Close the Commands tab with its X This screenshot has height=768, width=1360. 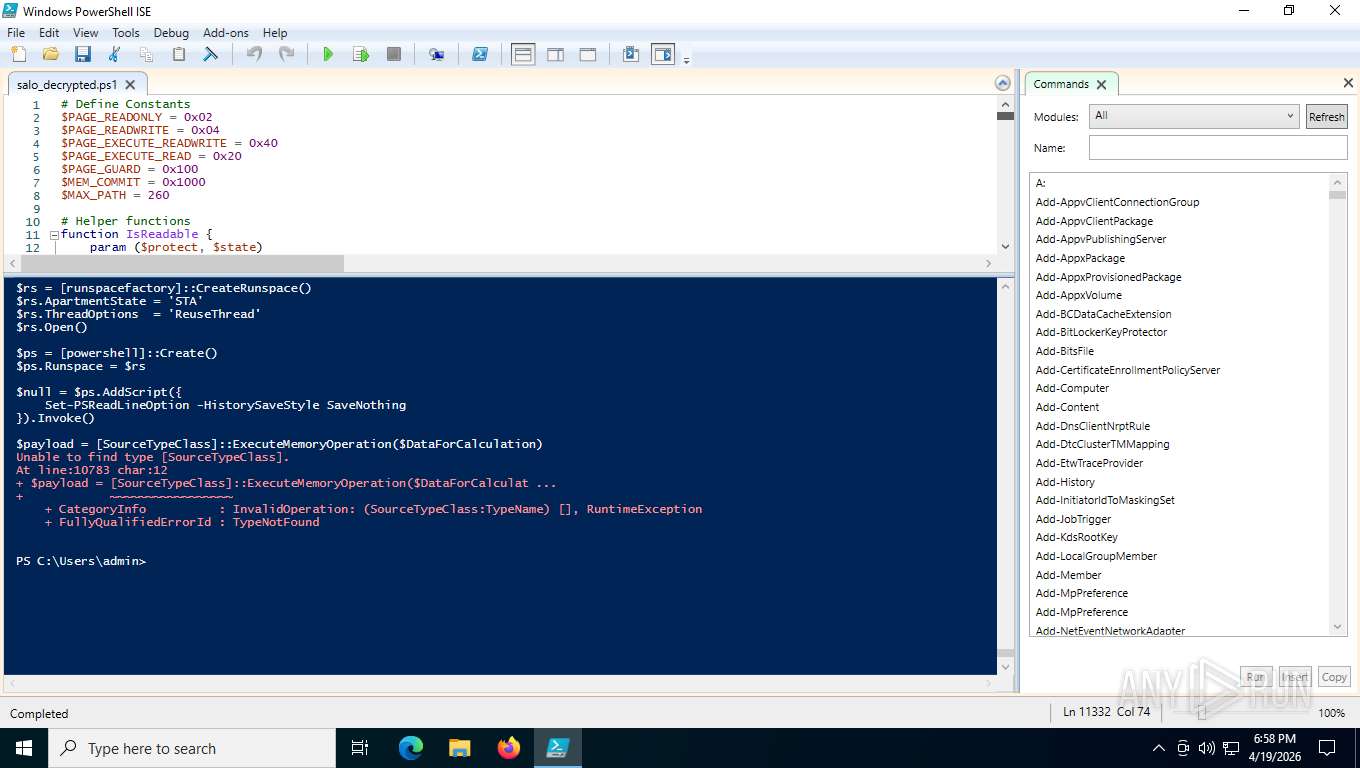click(1102, 85)
